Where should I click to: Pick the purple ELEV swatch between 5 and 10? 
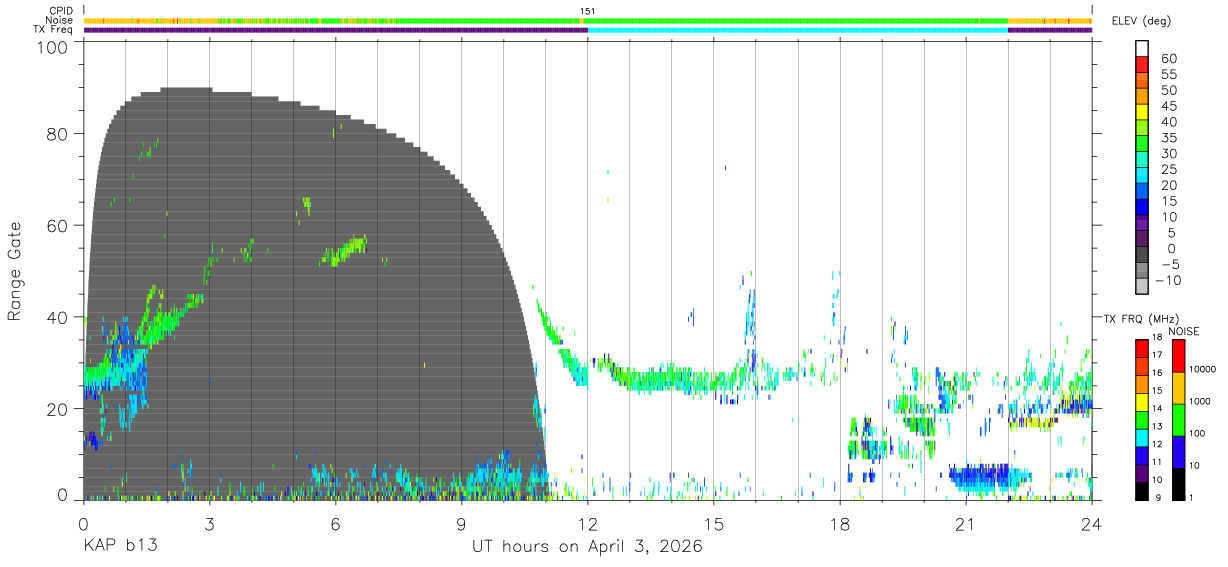coord(1143,224)
